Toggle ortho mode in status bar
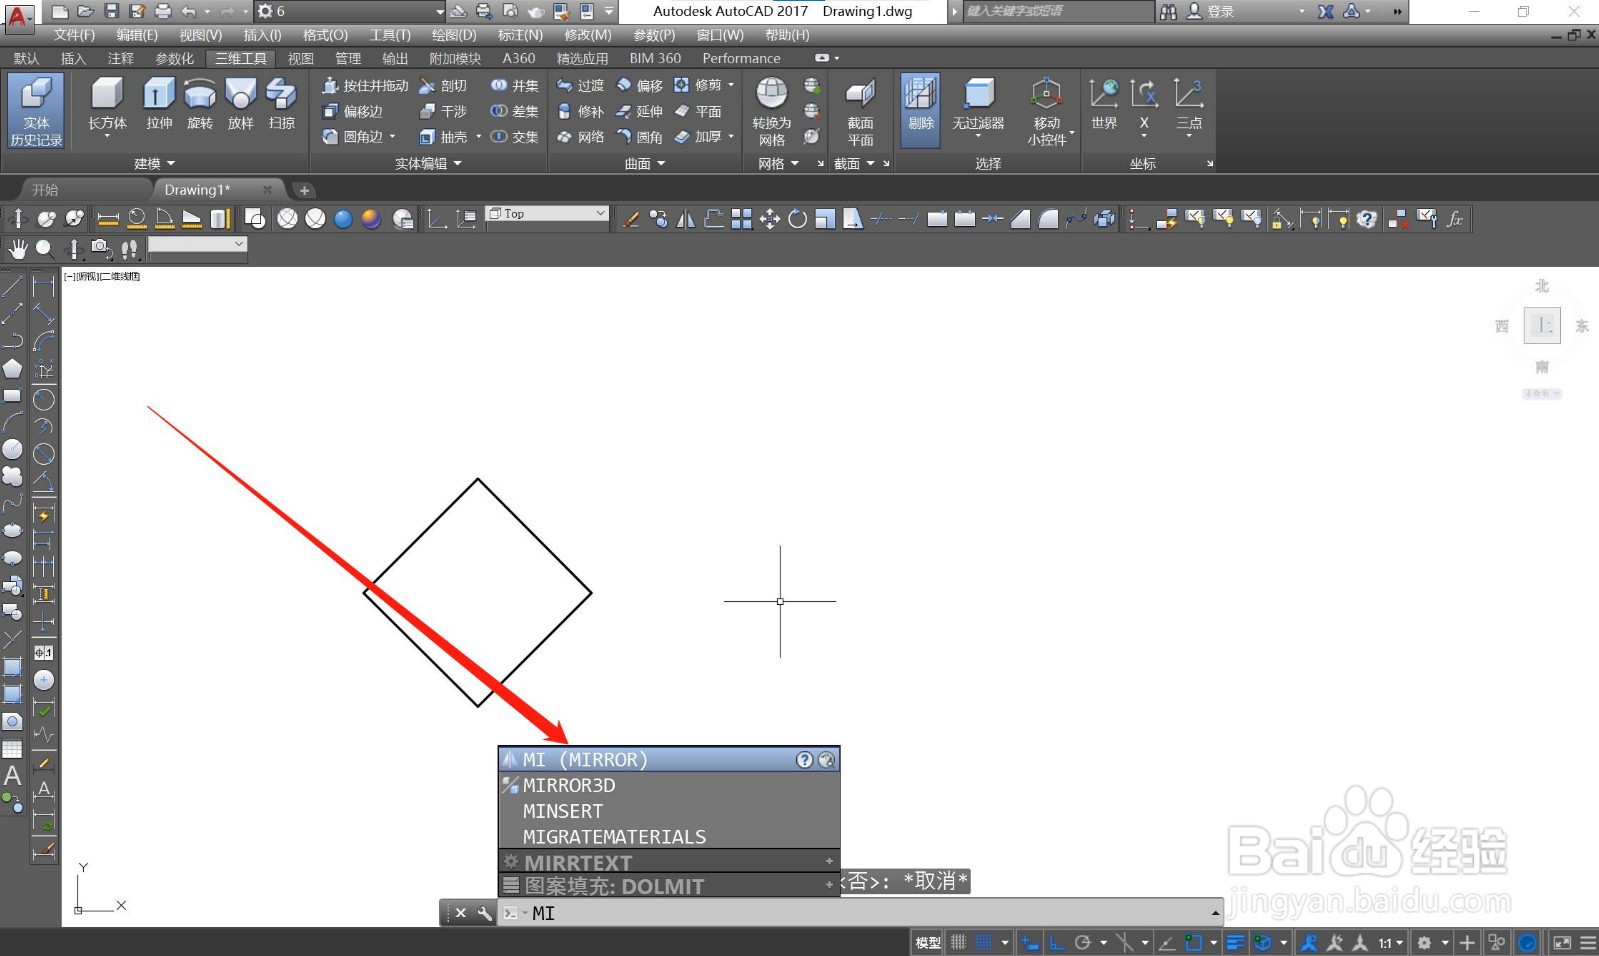 click(1057, 942)
